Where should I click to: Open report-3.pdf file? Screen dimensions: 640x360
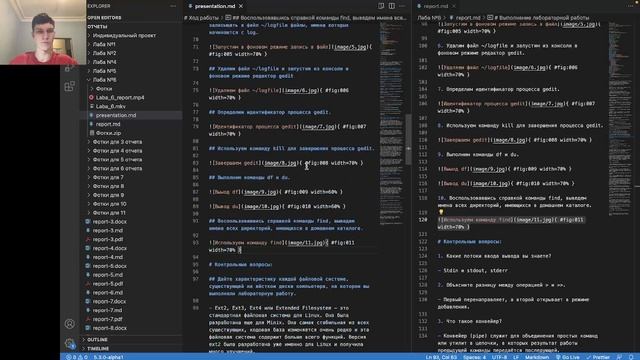[x=107, y=240]
